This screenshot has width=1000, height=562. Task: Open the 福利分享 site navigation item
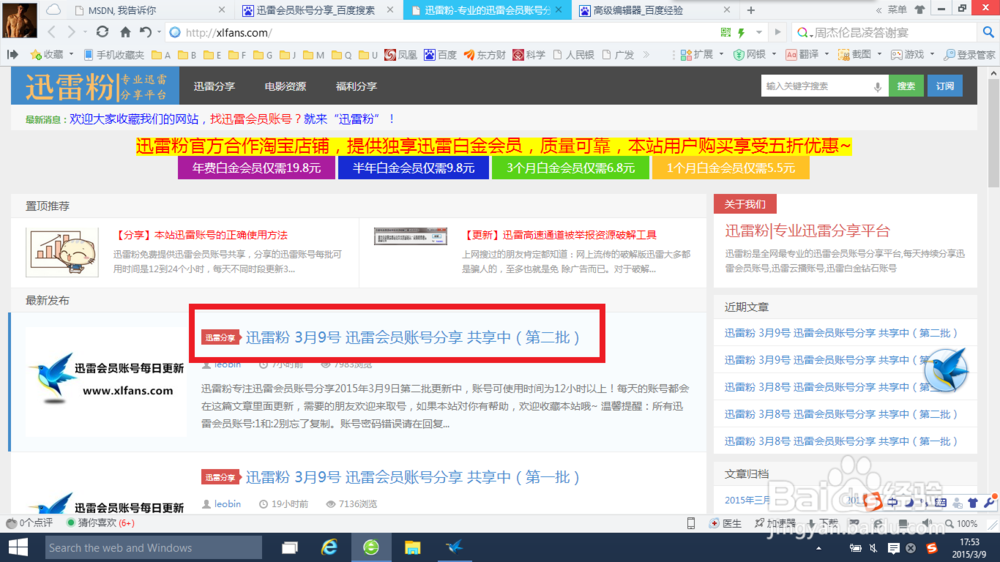pyautogui.click(x=356, y=86)
